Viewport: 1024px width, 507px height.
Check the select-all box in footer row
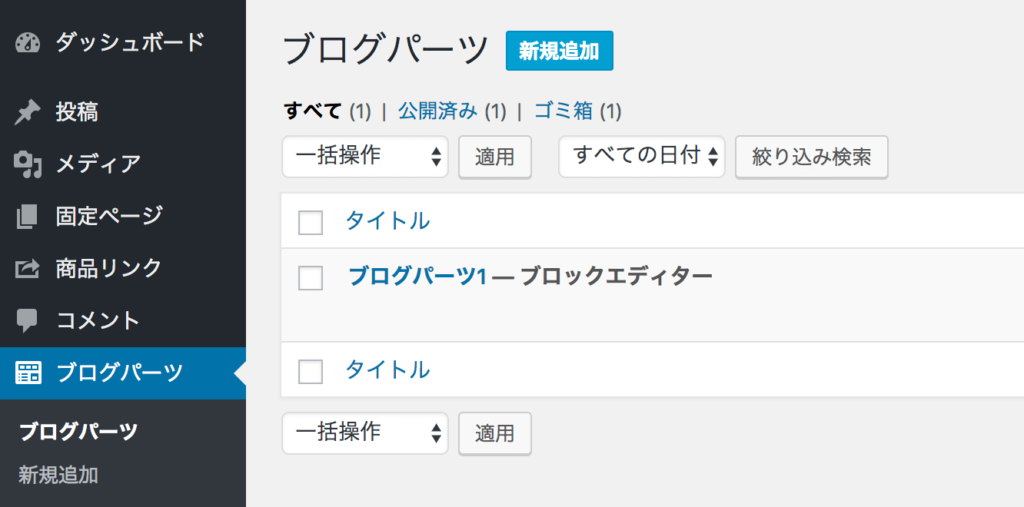click(310, 371)
